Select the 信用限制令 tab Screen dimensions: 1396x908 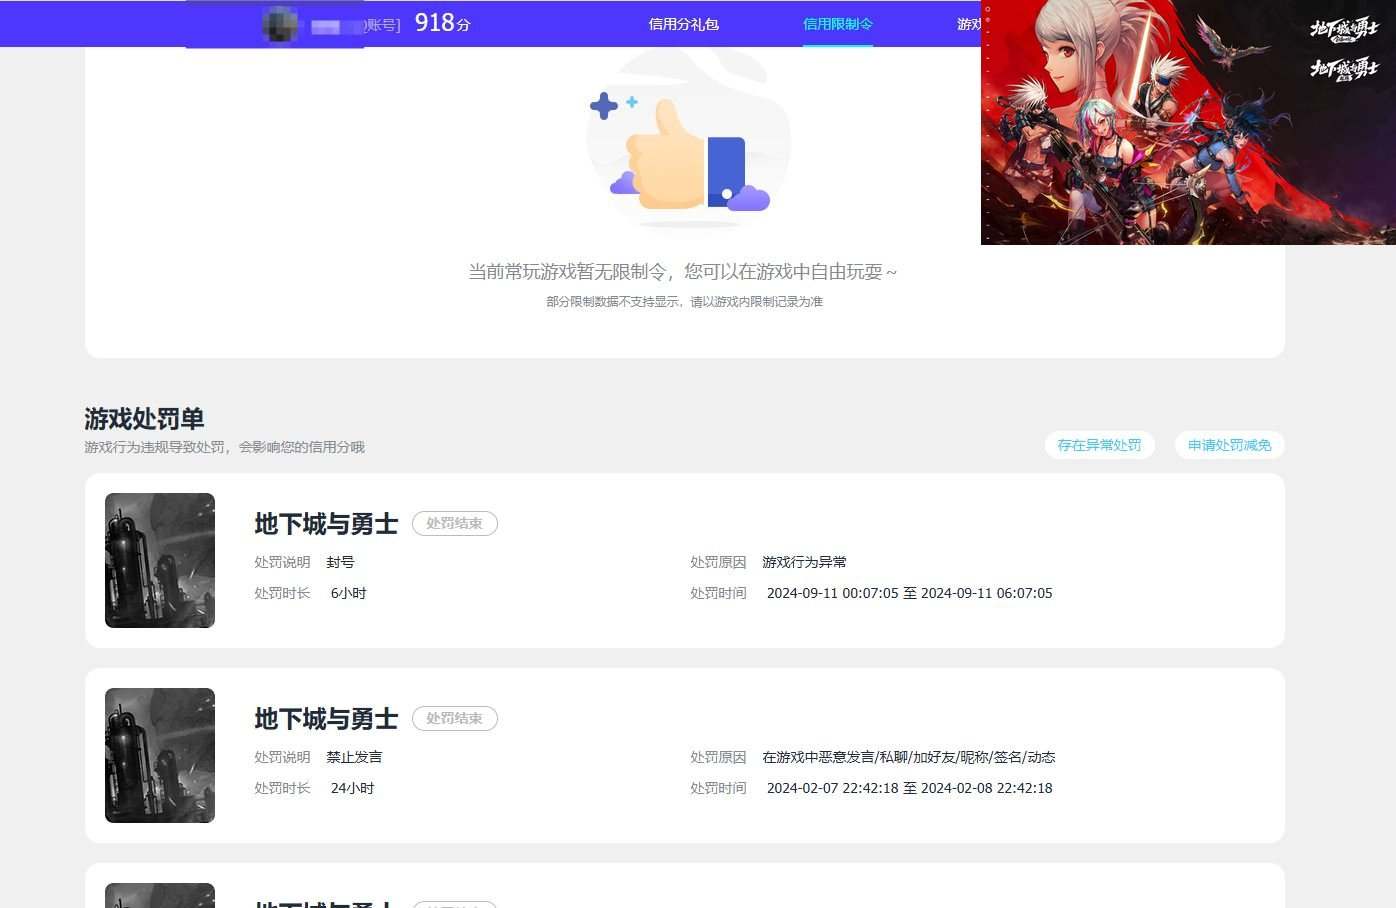pyautogui.click(x=838, y=24)
